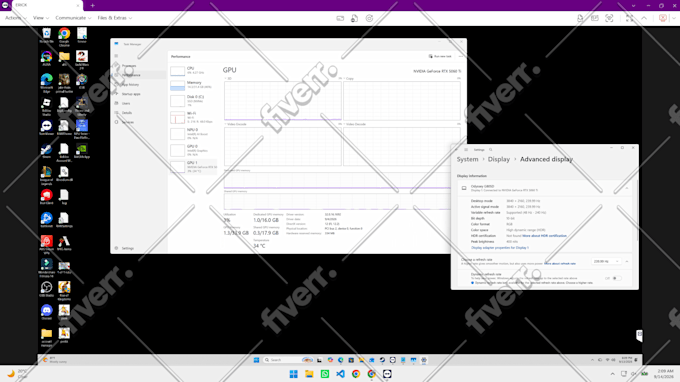Collapse the Choose a refresh rate section
This screenshot has height=382, width=680.
(627, 261)
